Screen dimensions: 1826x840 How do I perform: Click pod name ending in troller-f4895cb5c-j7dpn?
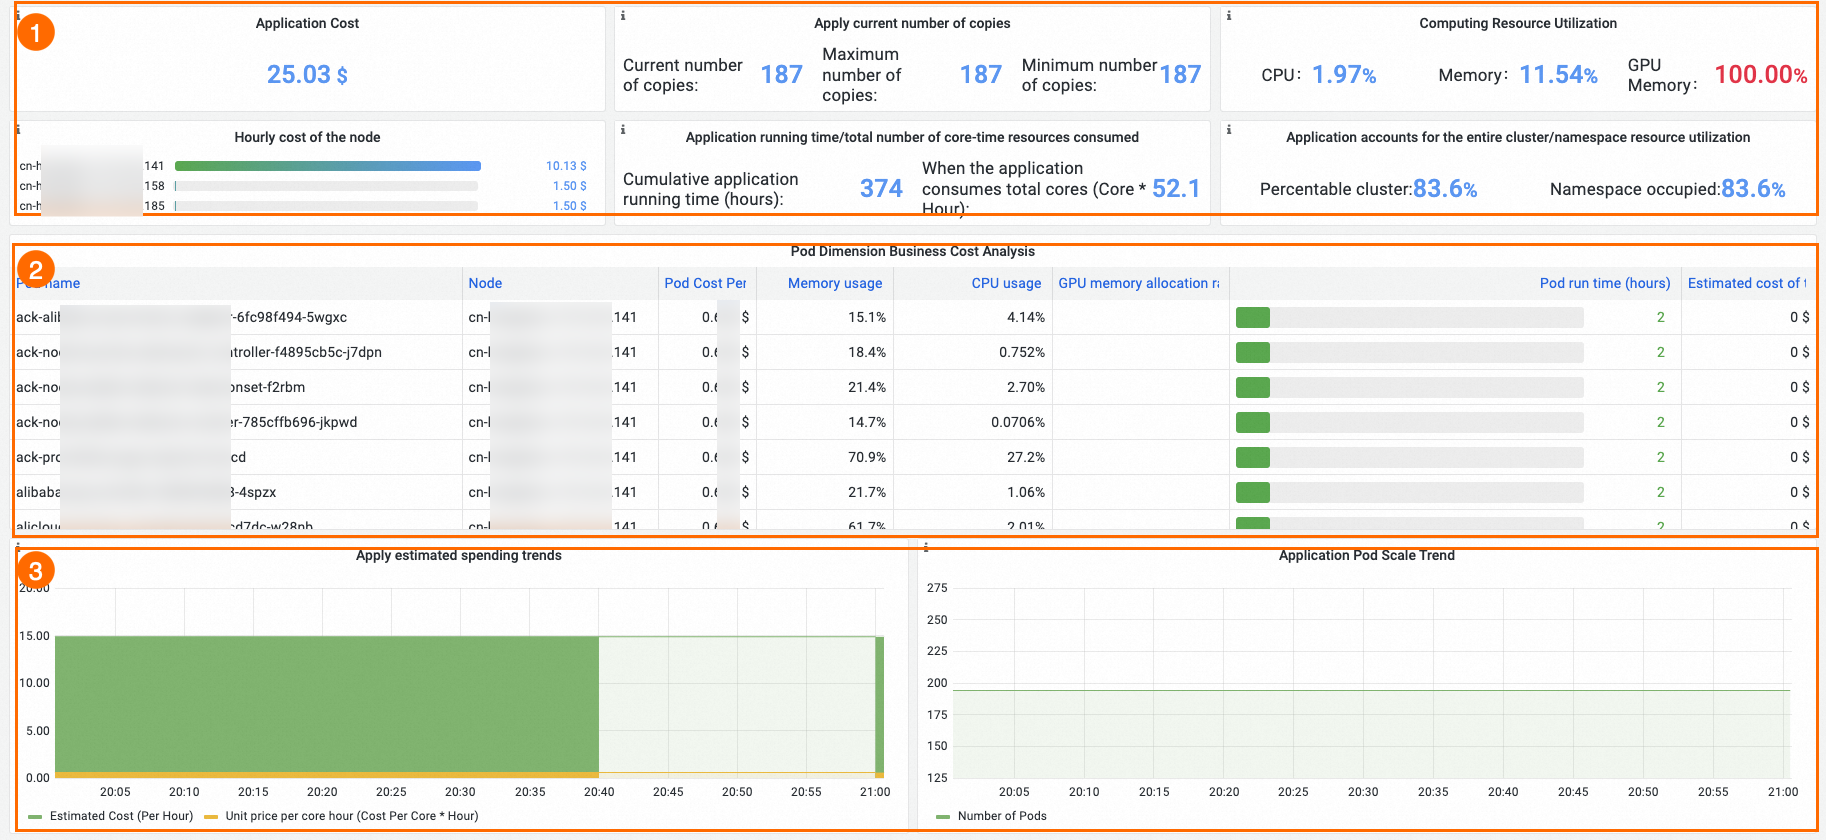[198, 352]
